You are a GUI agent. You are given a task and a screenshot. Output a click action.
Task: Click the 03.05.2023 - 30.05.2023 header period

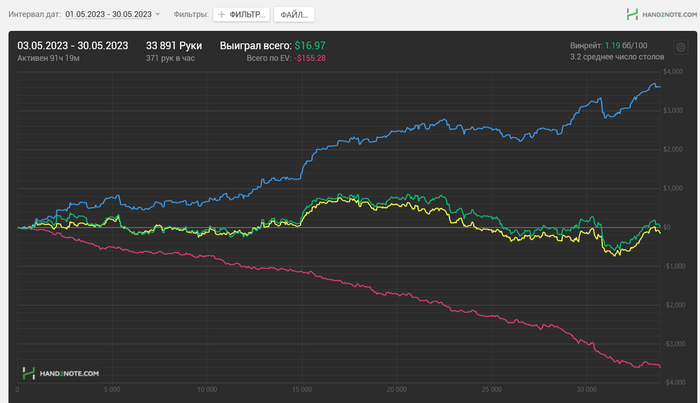tap(73, 46)
